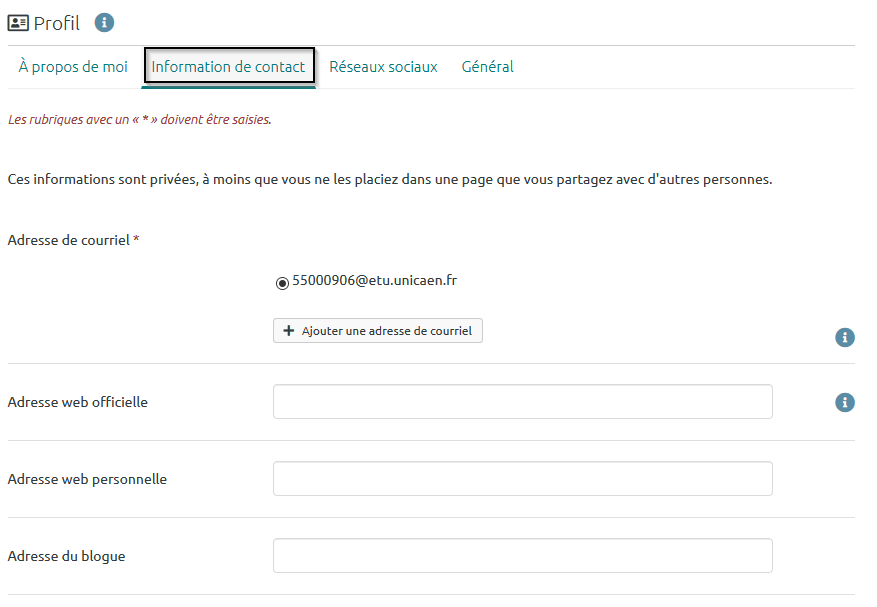Click the required fields notice in red

pyautogui.click(x=139, y=120)
